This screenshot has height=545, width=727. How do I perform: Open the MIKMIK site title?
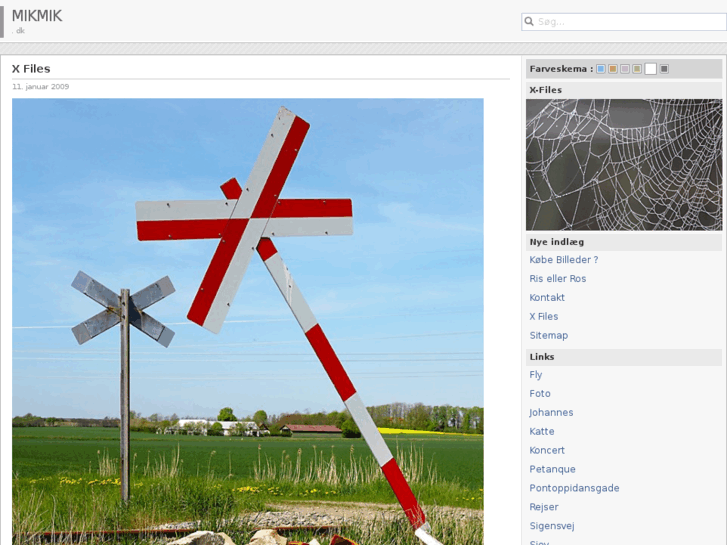pos(37,16)
